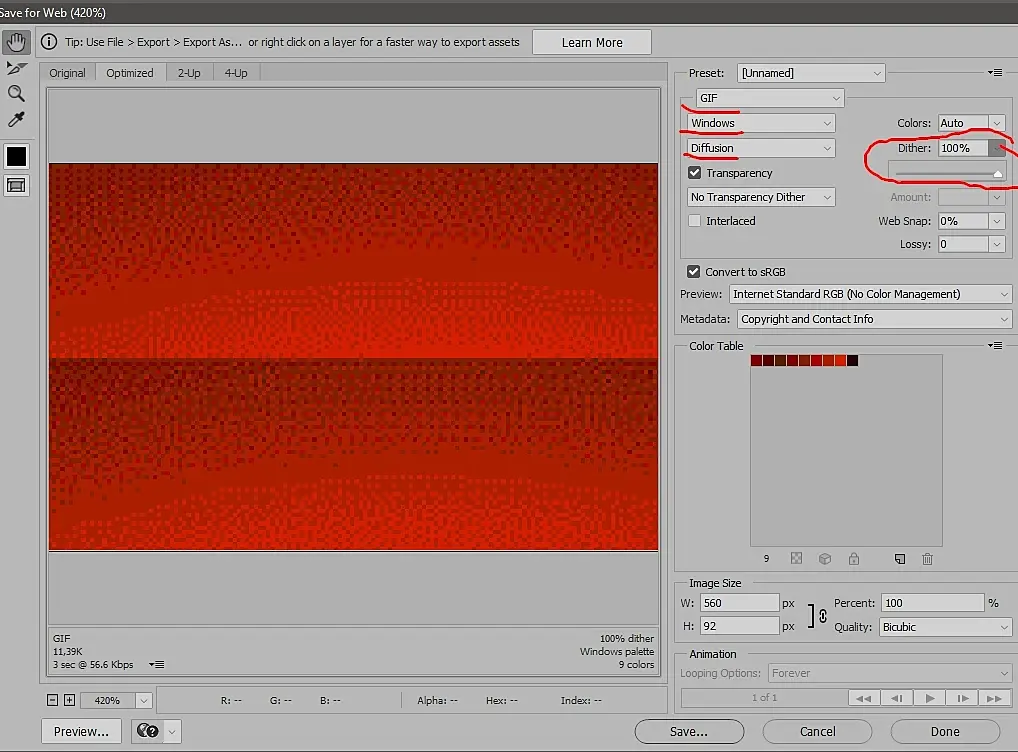Select the Eyedropper tool
This screenshot has height=752, width=1018.
[x=16, y=120]
